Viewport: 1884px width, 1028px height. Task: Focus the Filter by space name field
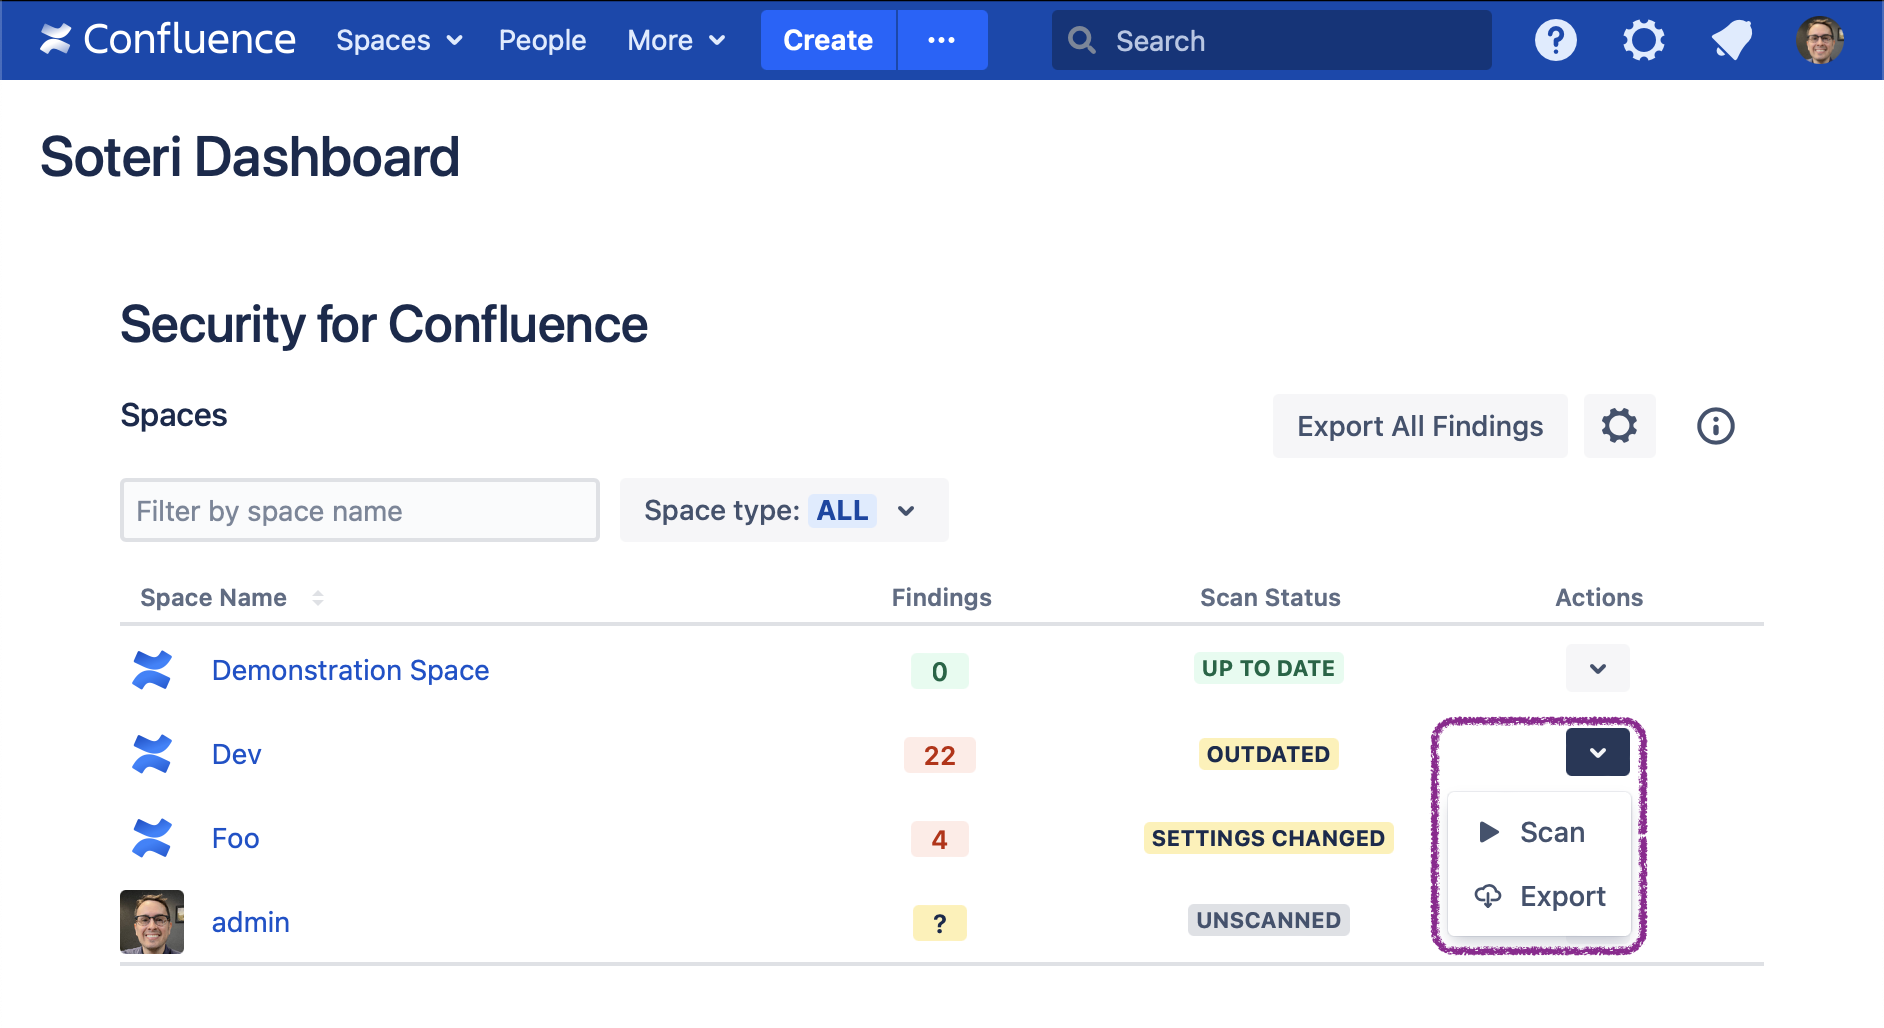360,511
